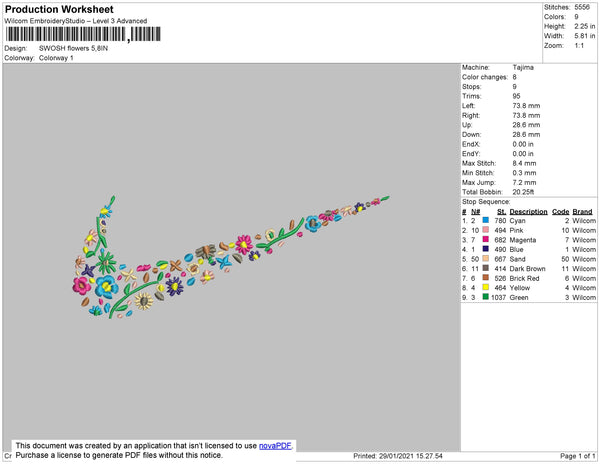The height and width of the screenshot is (464, 600).
Task: Click design name 'SWOSH flowers 5,8IN'
Action: click(73, 48)
